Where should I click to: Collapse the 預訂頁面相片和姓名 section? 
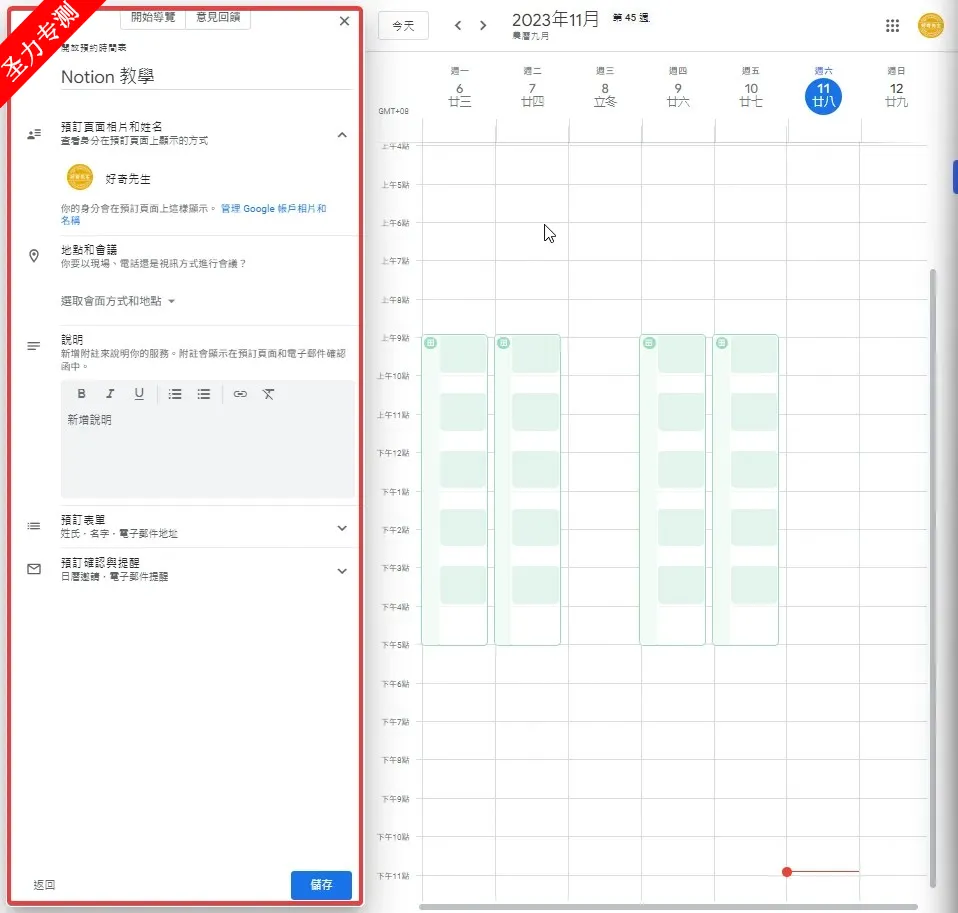(x=342, y=133)
